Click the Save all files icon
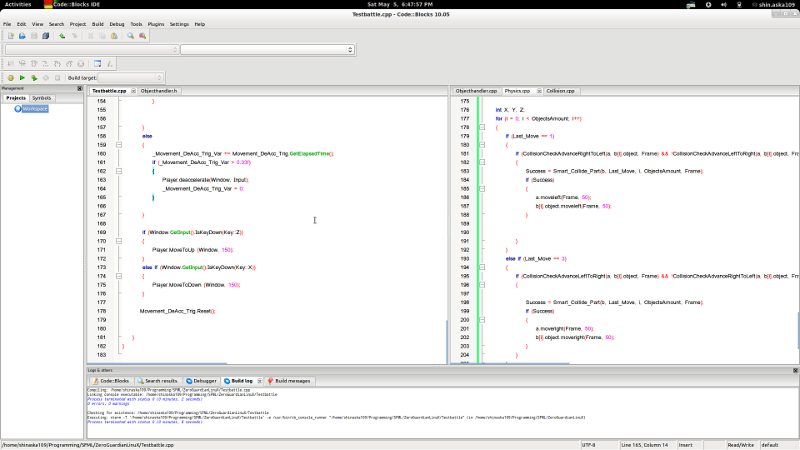800x450 pixels. click(x=45, y=36)
